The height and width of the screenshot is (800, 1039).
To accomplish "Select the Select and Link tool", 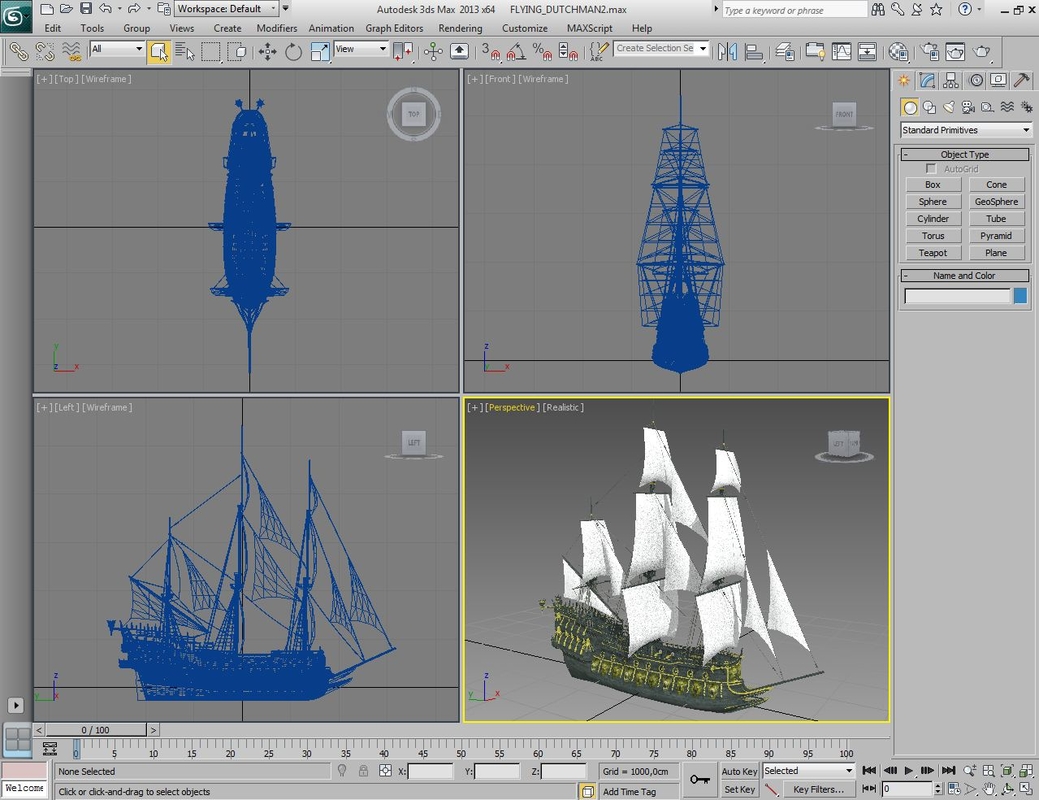I will point(19,51).
